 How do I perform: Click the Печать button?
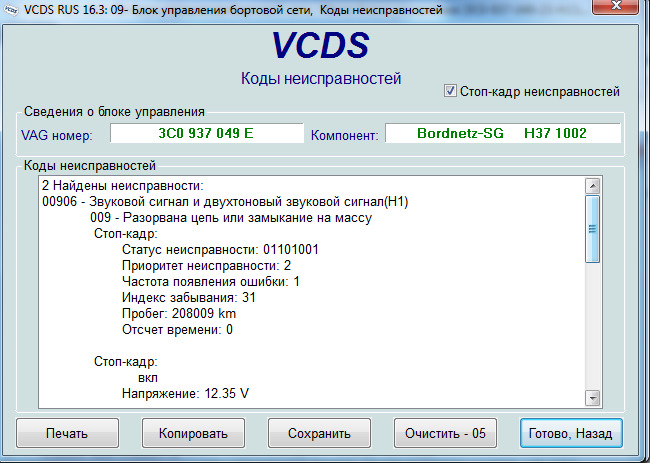click(x=67, y=433)
